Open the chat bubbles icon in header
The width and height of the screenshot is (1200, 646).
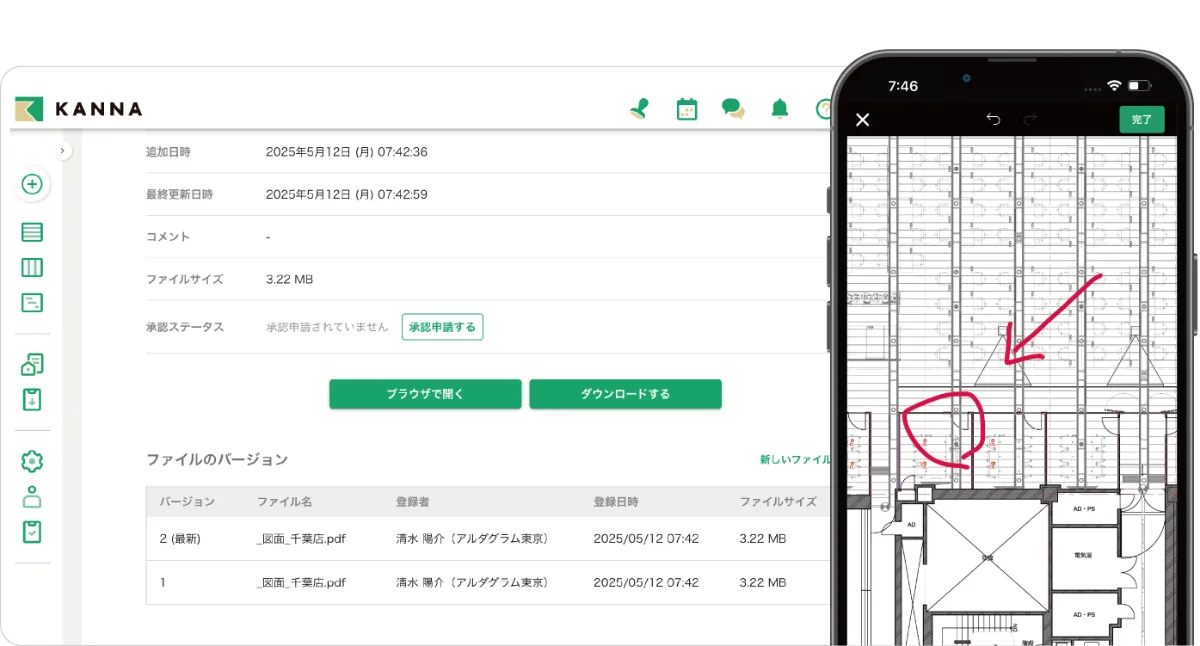point(733,109)
